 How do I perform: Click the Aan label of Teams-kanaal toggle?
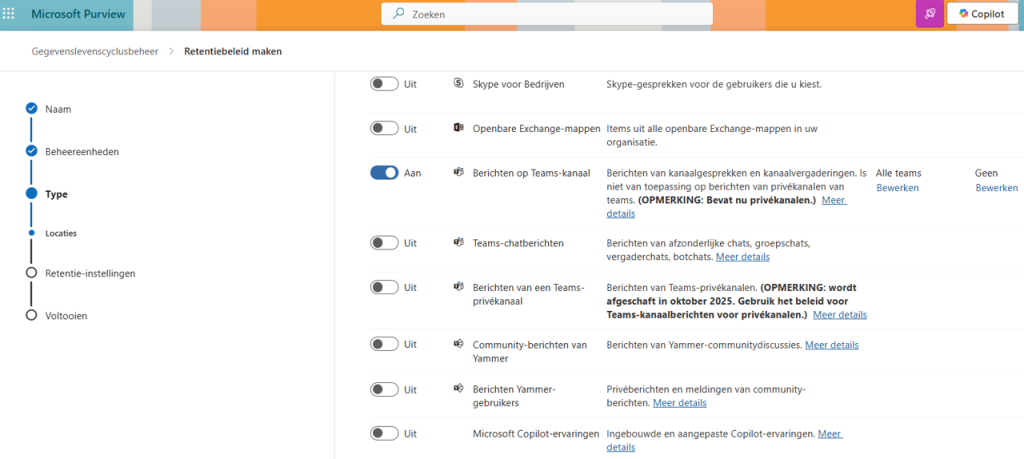tap(412, 173)
